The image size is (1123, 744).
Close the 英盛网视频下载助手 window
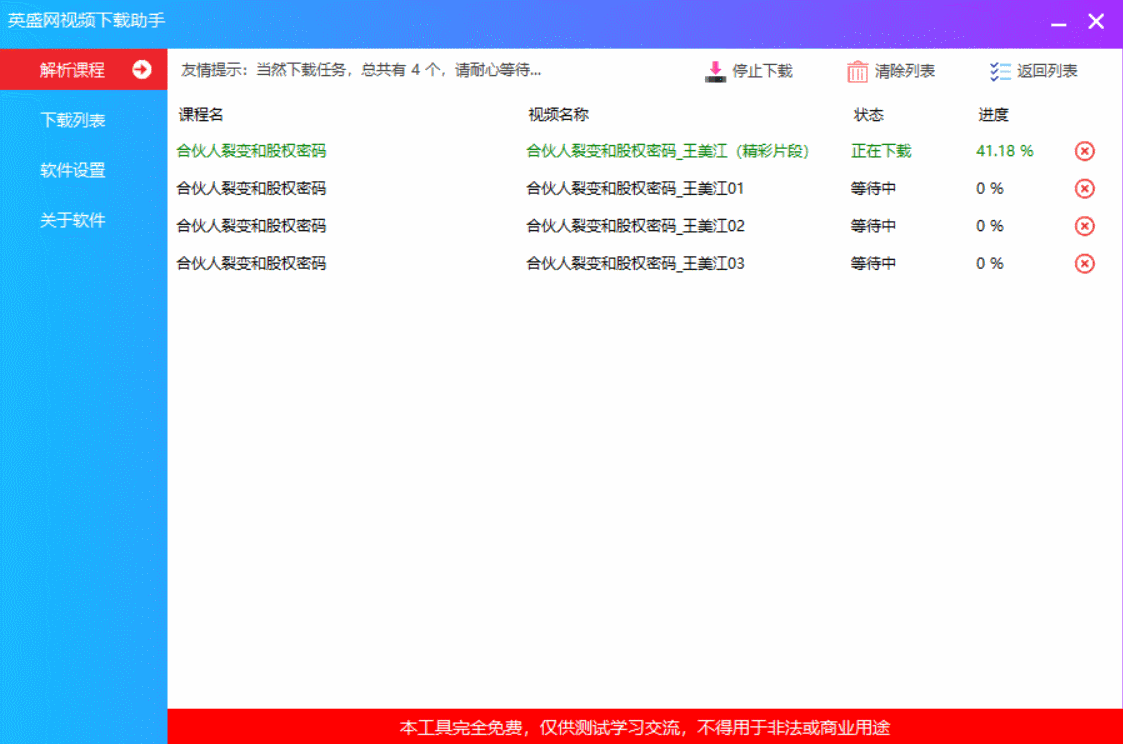[1096, 21]
